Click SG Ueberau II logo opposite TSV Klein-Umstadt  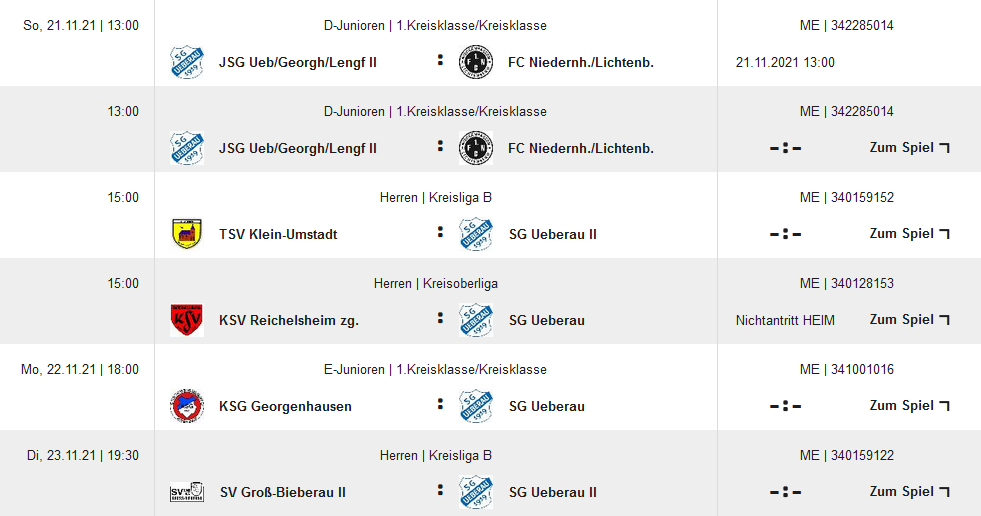pos(475,234)
